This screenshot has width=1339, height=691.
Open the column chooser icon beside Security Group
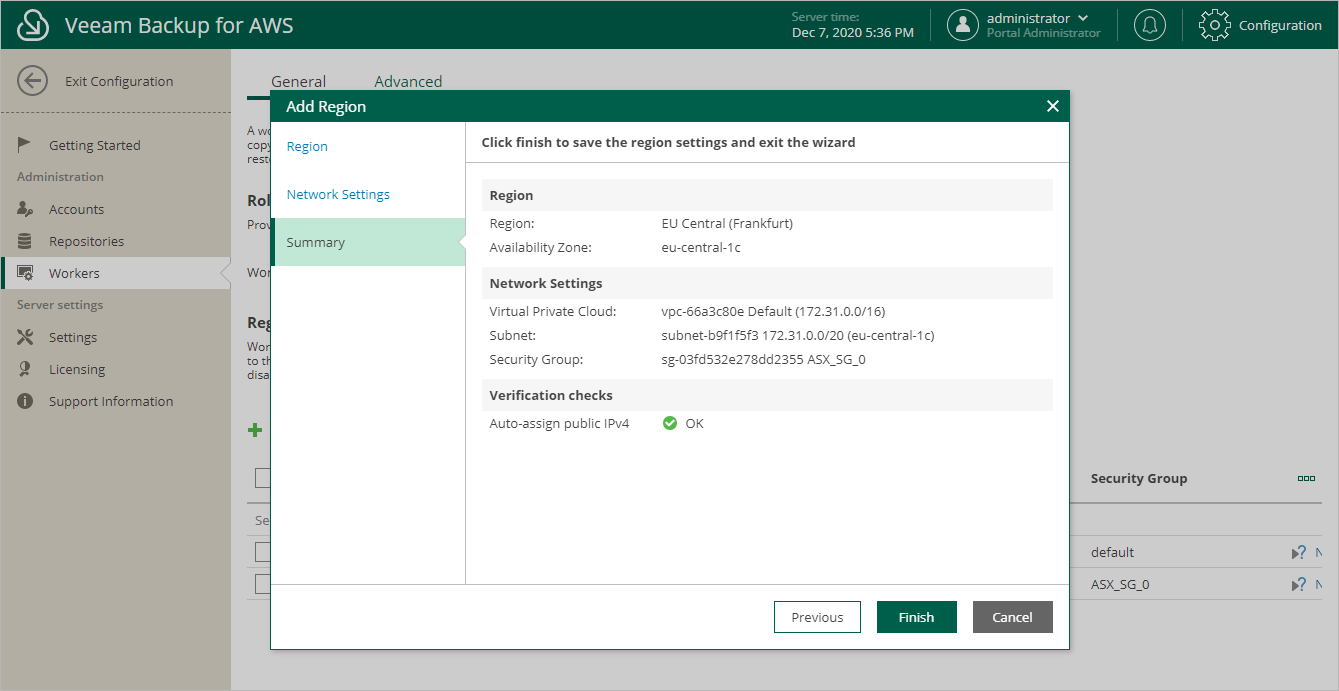[1306, 478]
